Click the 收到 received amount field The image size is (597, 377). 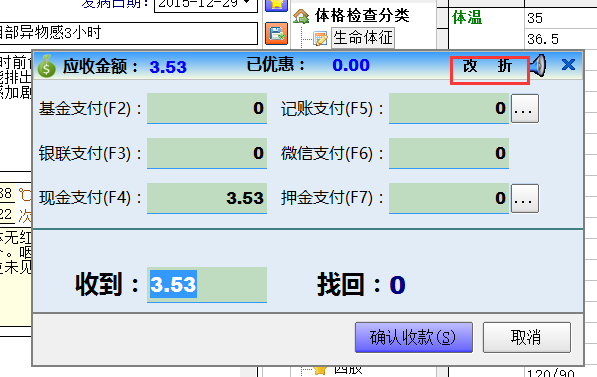coord(207,285)
